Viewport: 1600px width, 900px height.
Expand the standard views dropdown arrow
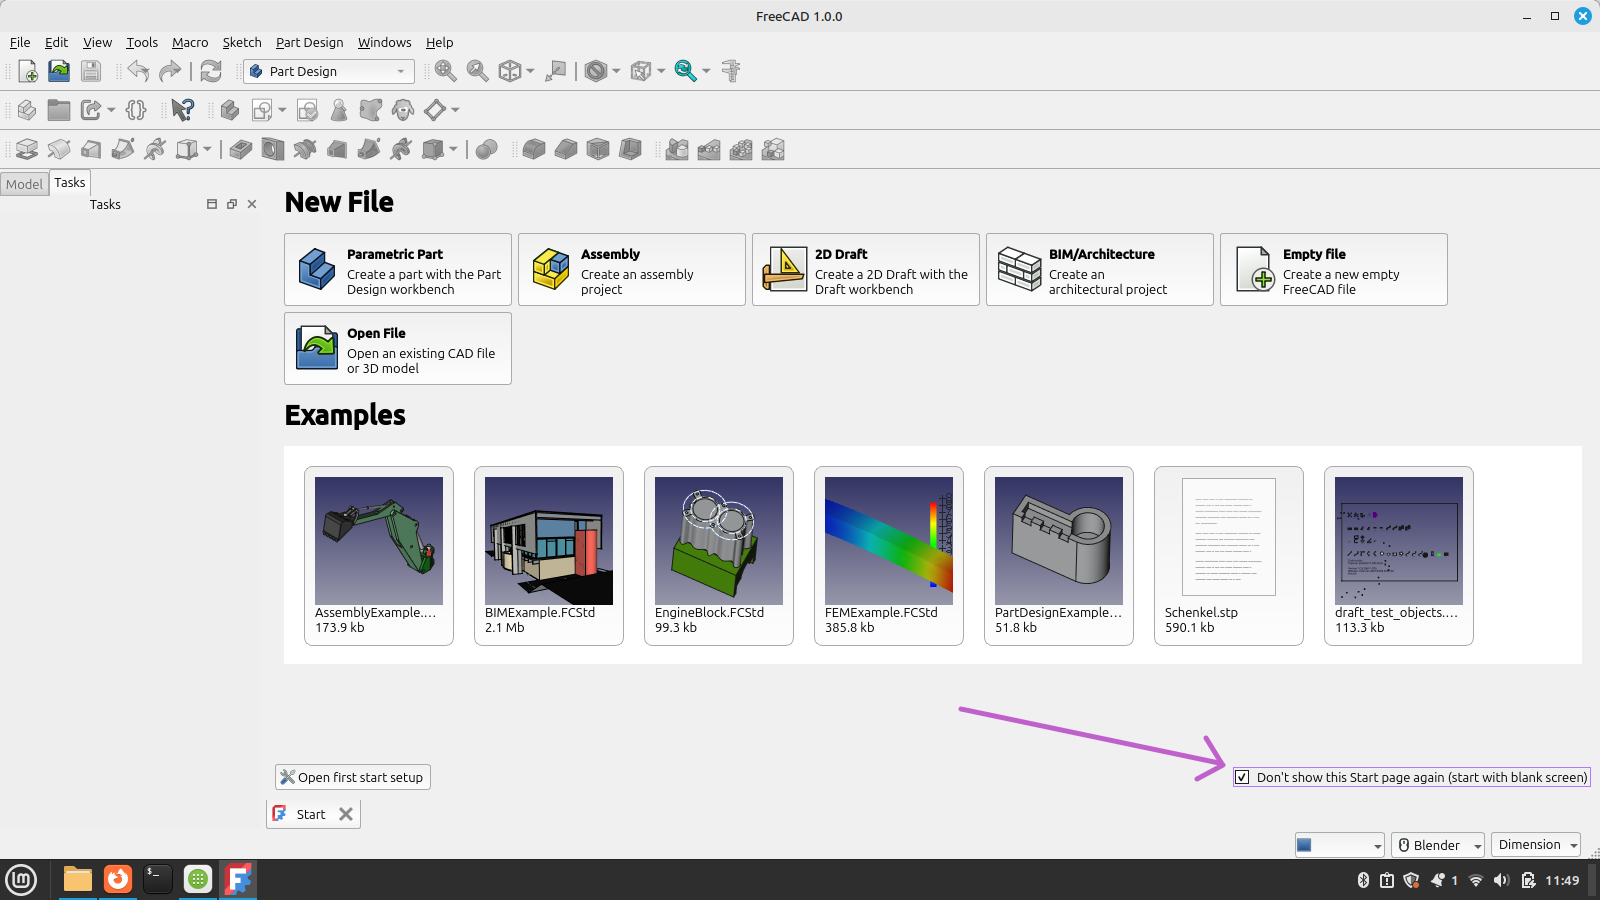[x=530, y=71]
